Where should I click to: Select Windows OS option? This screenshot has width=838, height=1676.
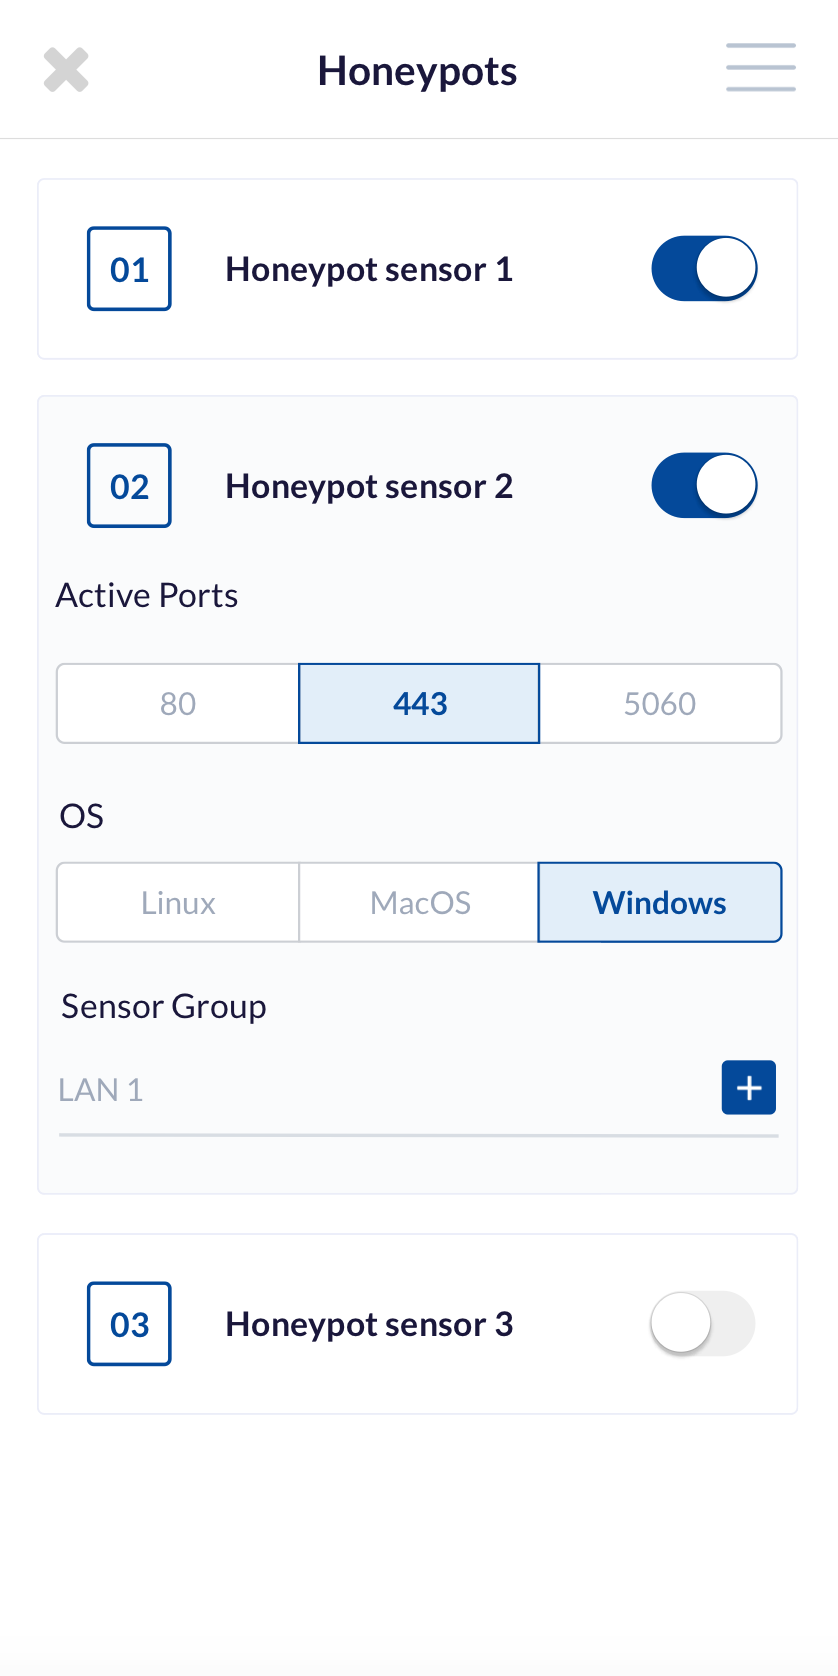click(660, 902)
